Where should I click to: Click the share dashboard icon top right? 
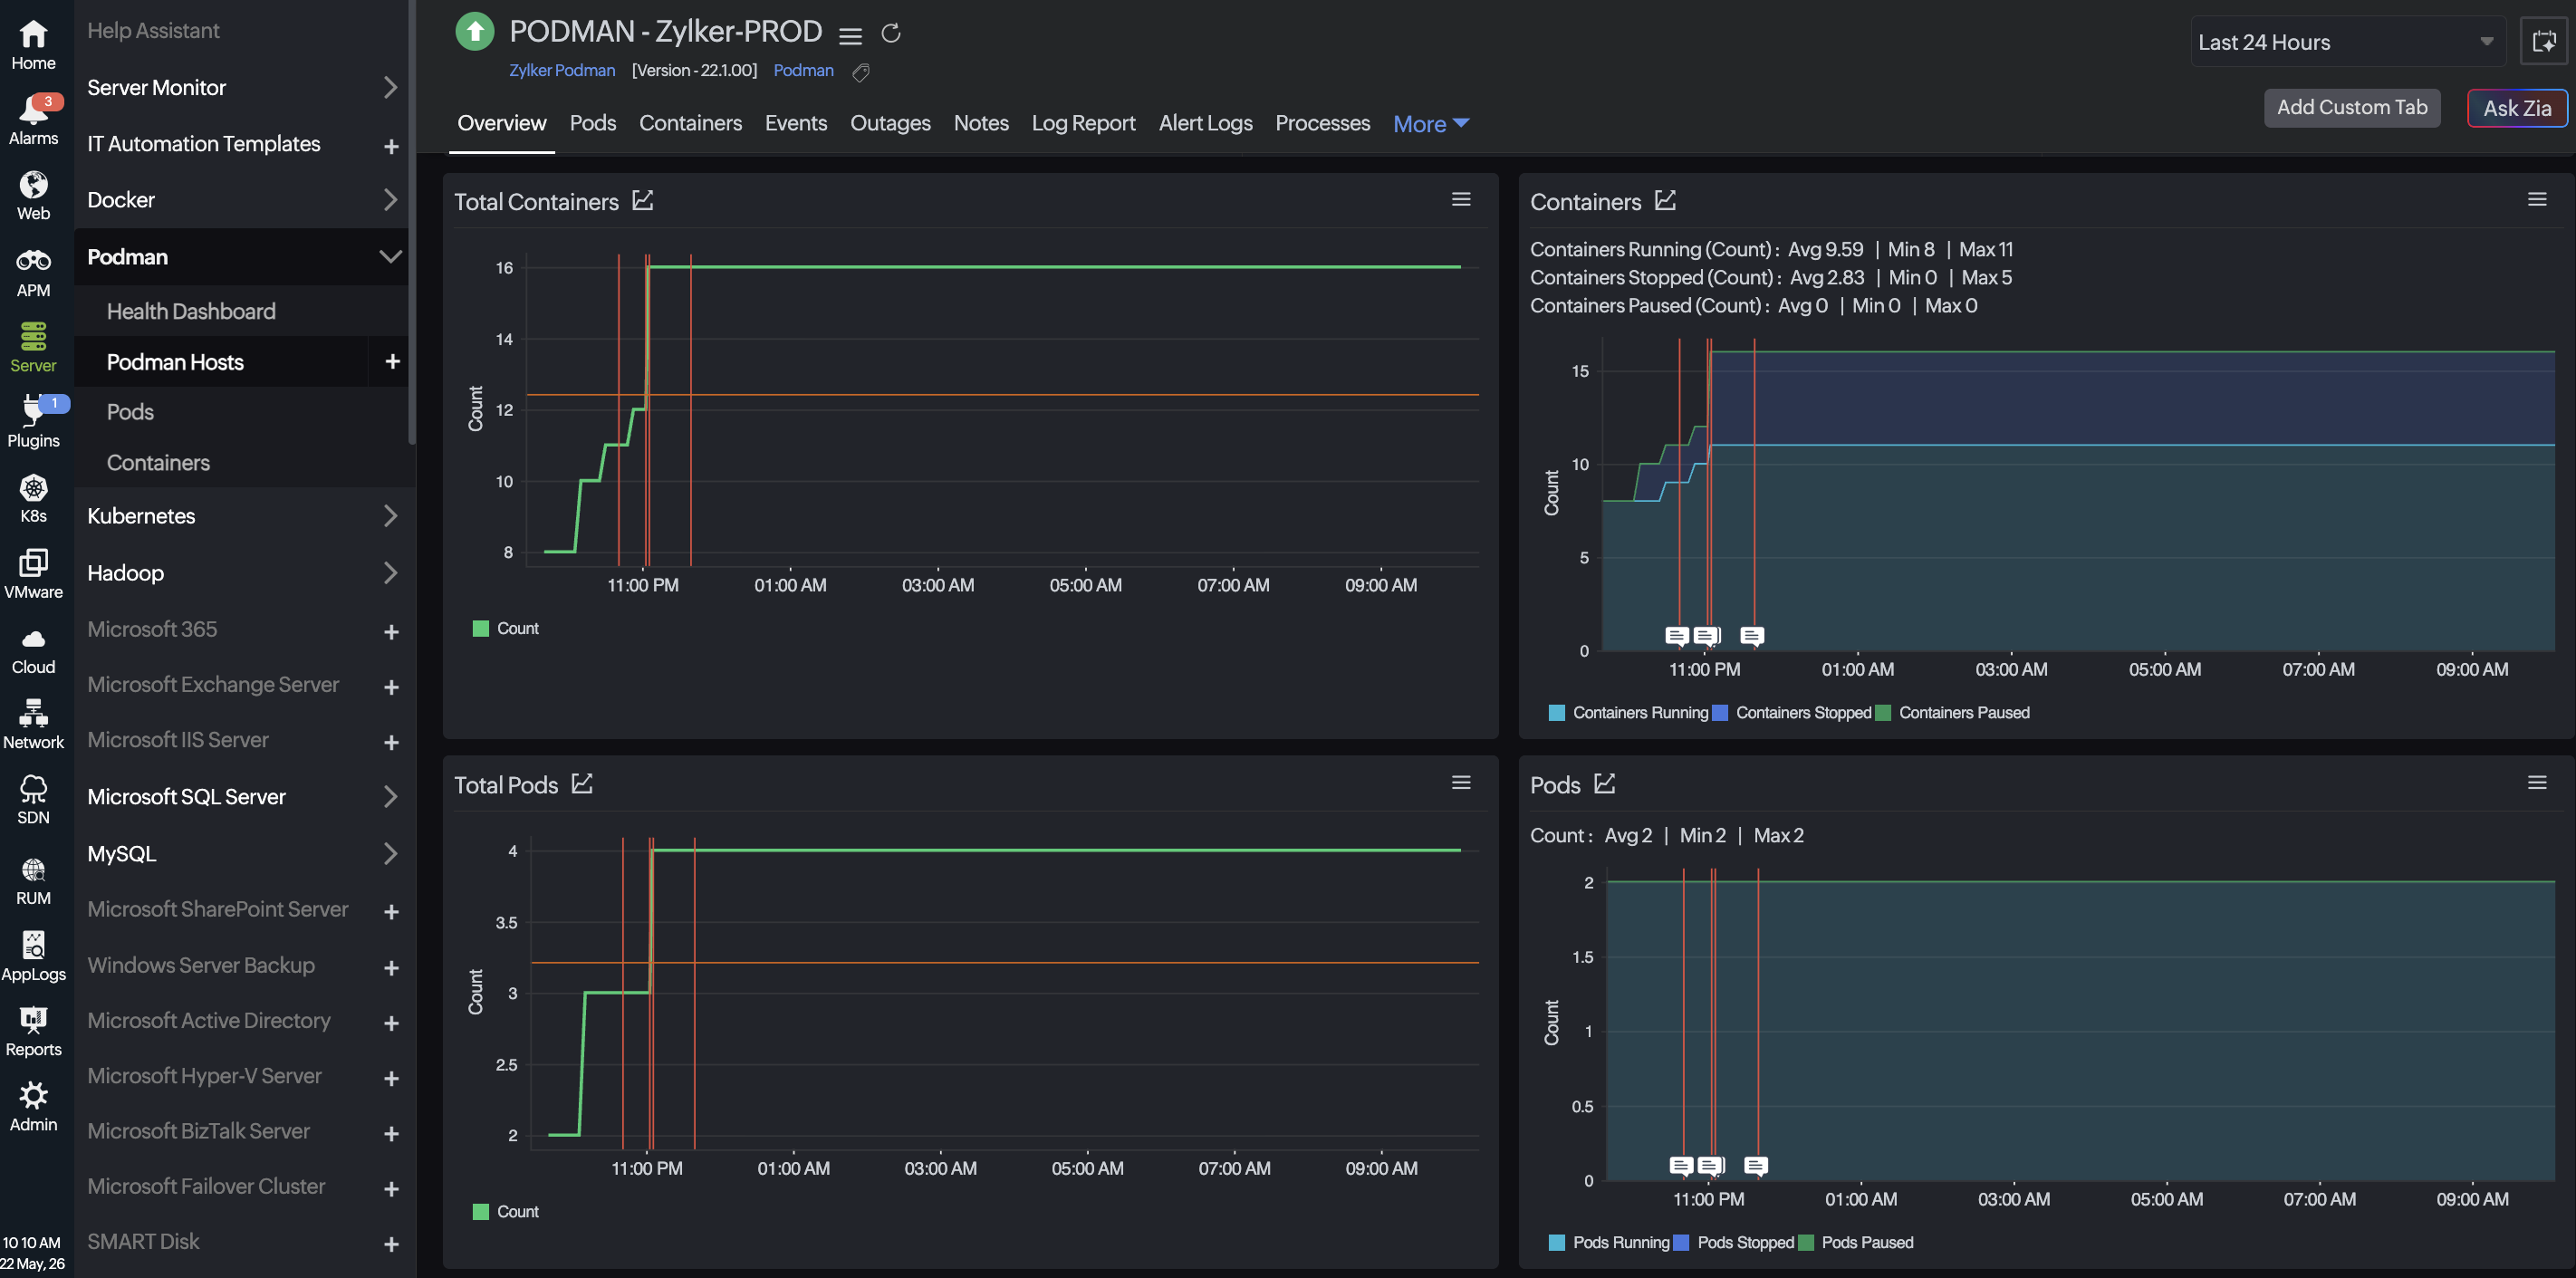2544,42
